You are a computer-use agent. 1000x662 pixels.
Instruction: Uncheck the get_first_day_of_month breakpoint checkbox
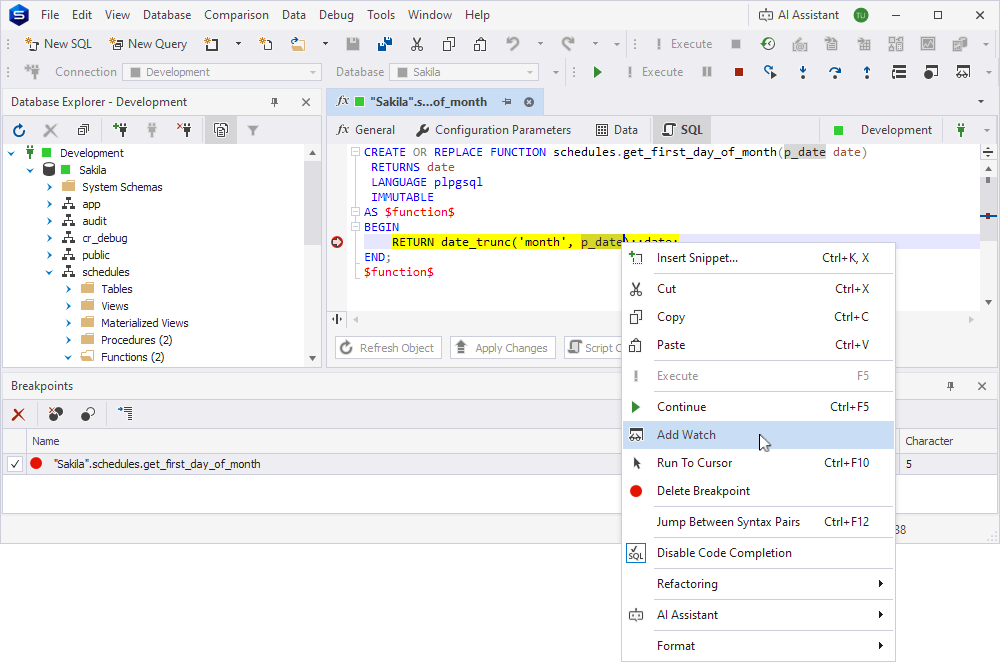(15, 464)
